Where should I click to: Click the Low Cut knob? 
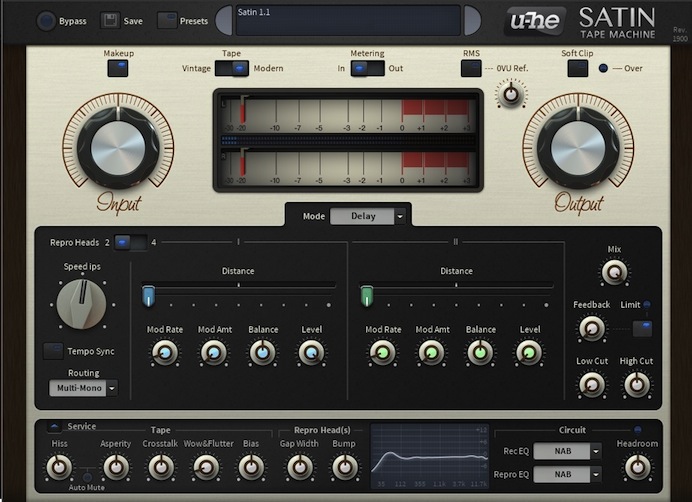pos(592,385)
